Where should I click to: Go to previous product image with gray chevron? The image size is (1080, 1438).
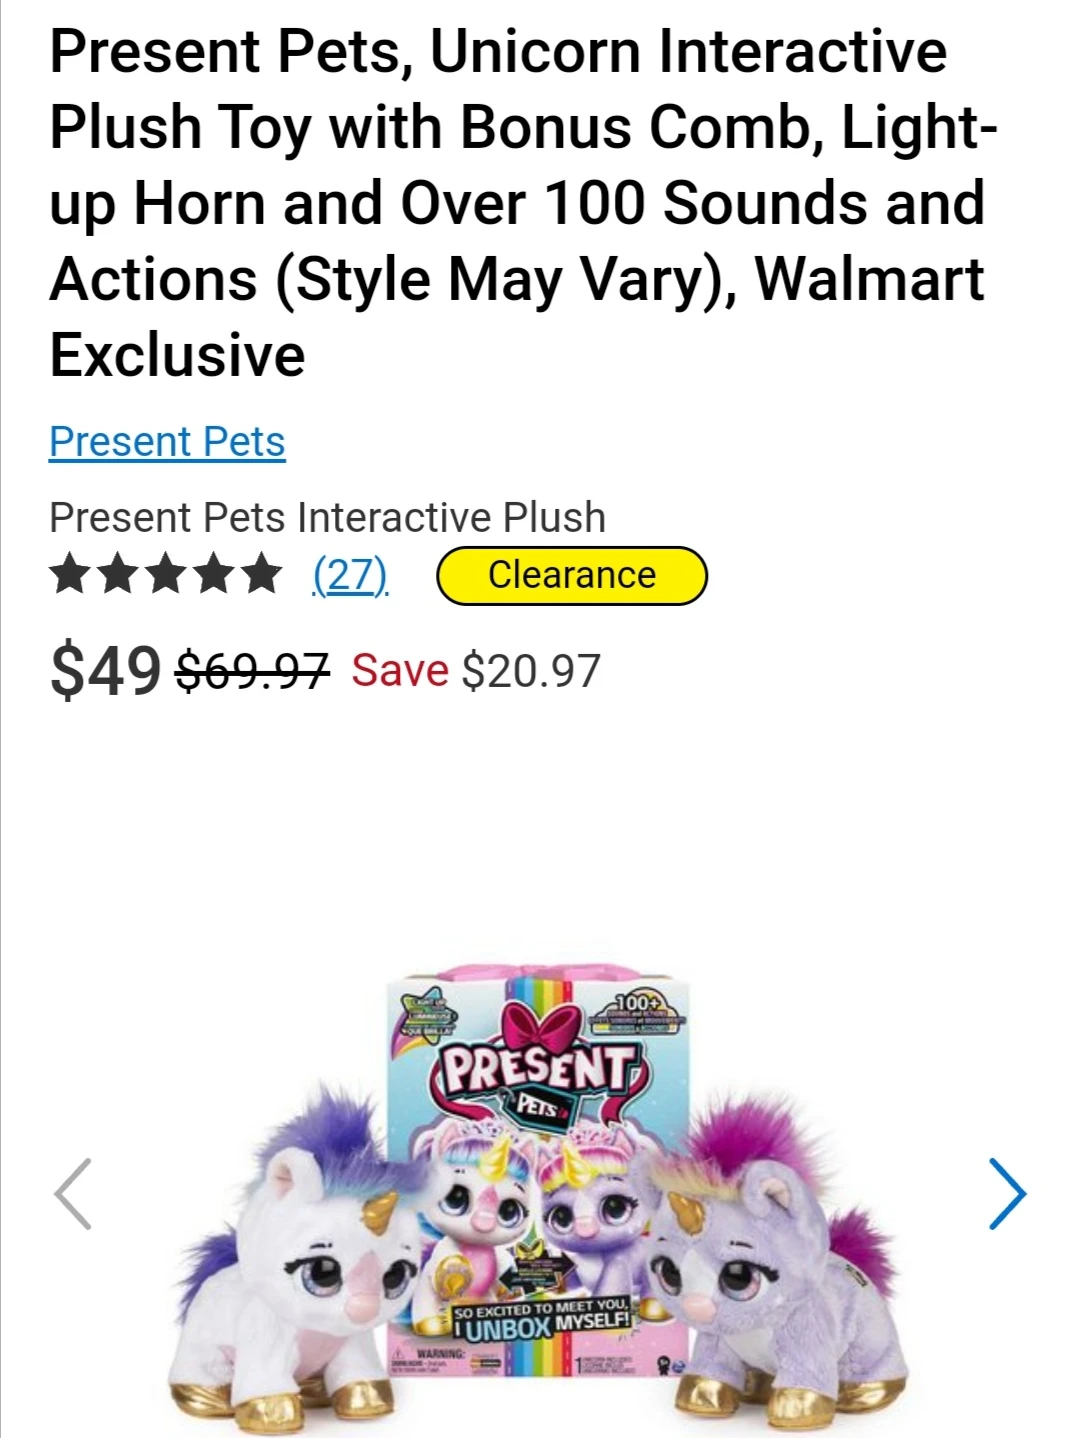pos(73,1193)
